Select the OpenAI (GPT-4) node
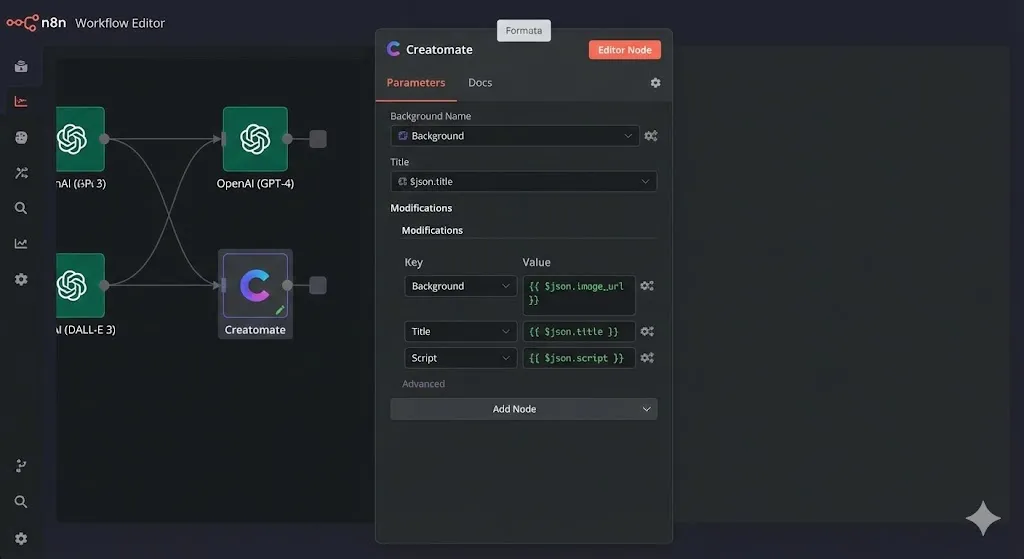Viewport: 1024px width, 559px height. tap(255, 139)
